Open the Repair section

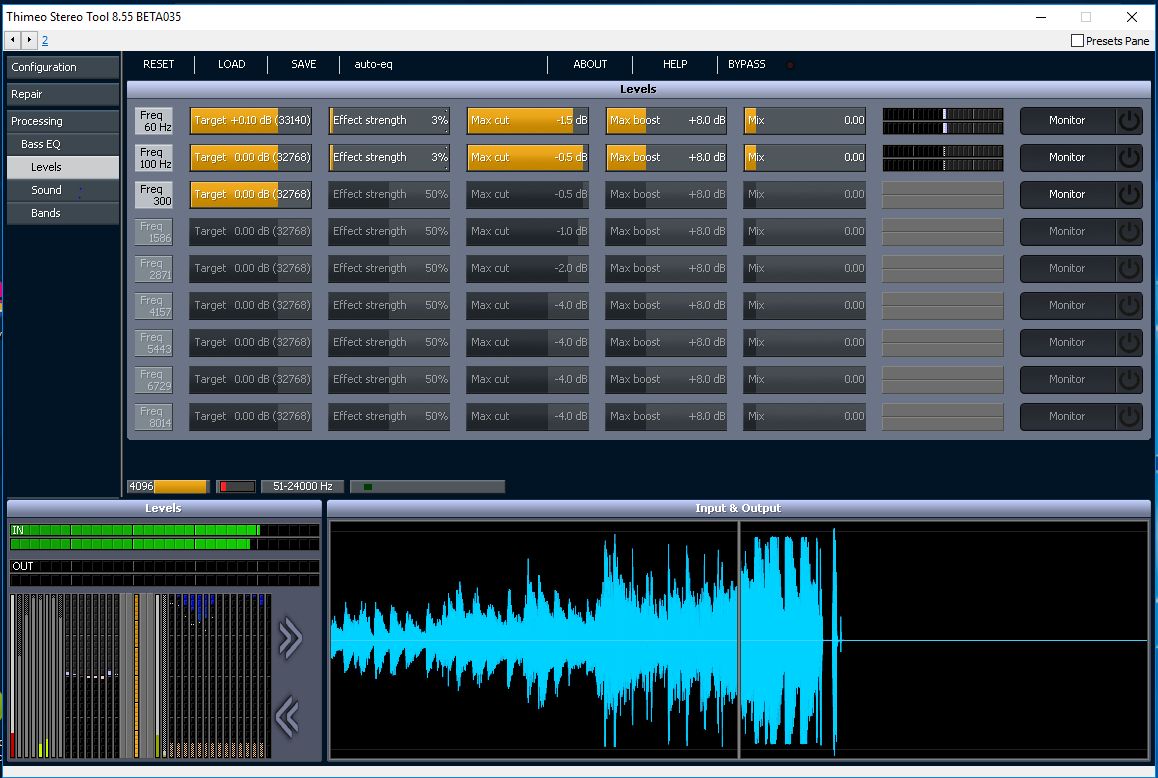[63, 94]
